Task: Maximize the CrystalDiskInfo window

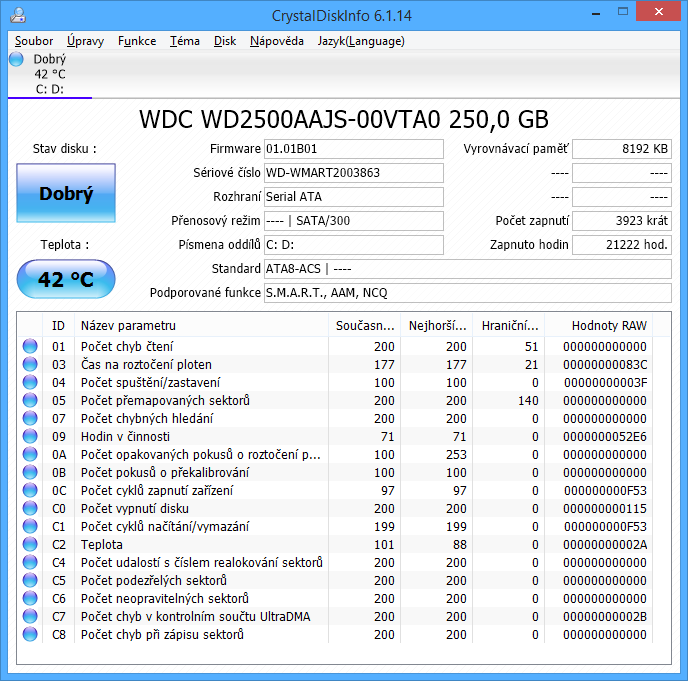Action: point(623,12)
